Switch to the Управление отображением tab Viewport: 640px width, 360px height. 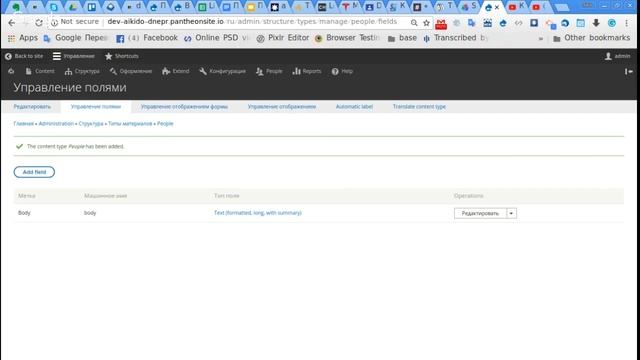click(282, 107)
